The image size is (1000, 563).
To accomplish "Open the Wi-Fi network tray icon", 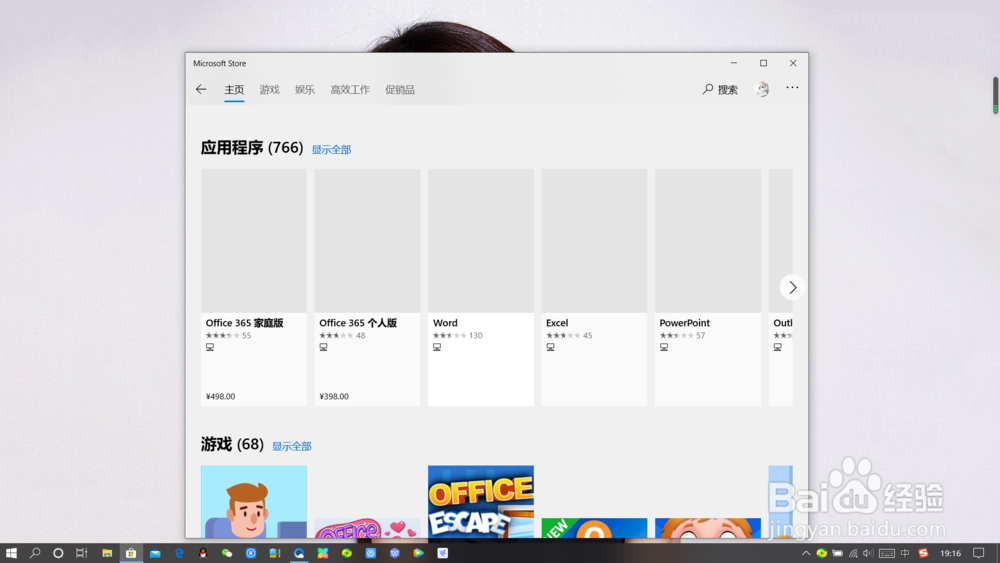I will 853,553.
